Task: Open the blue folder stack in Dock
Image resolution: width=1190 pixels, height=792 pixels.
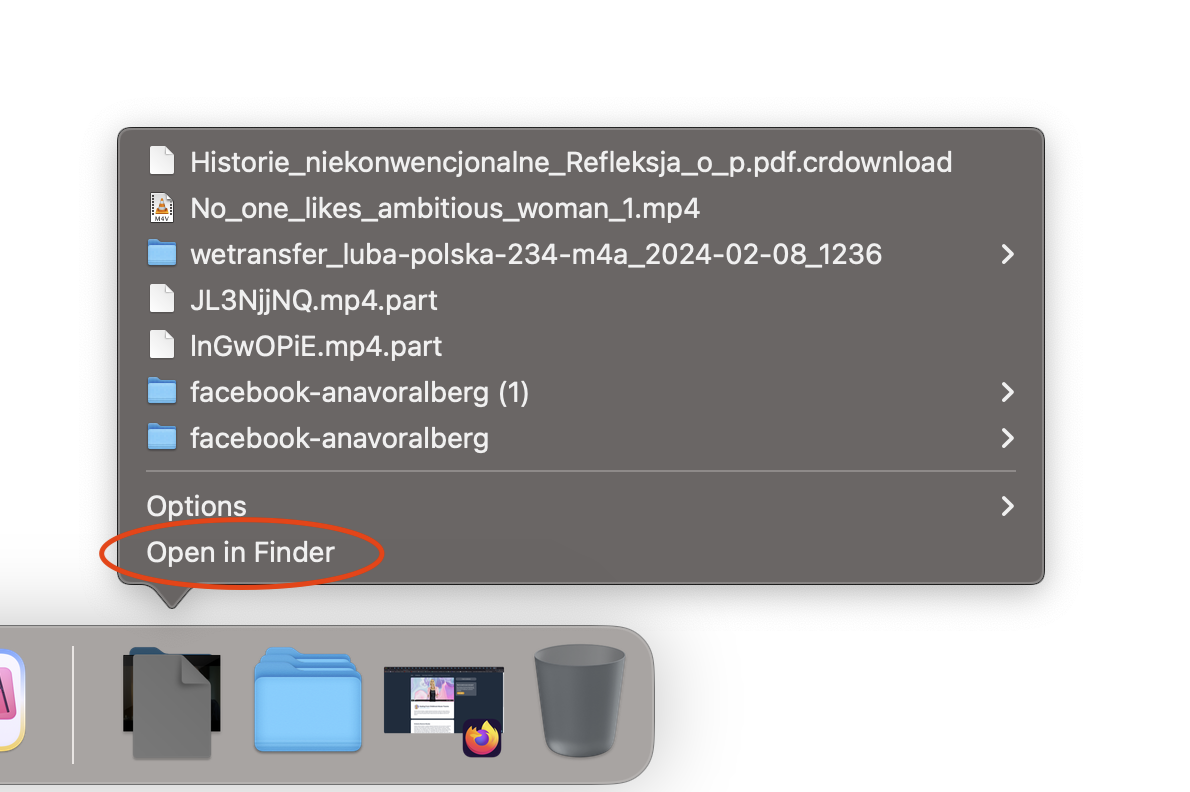Action: [307, 699]
